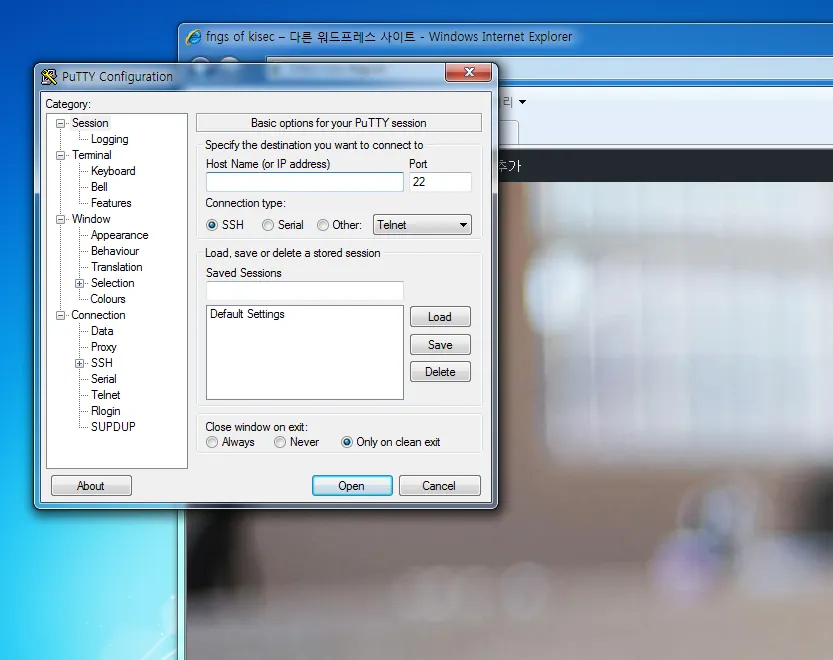Click the Save session button
Screen dimensions: 833x660
click(x=440, y=344)
